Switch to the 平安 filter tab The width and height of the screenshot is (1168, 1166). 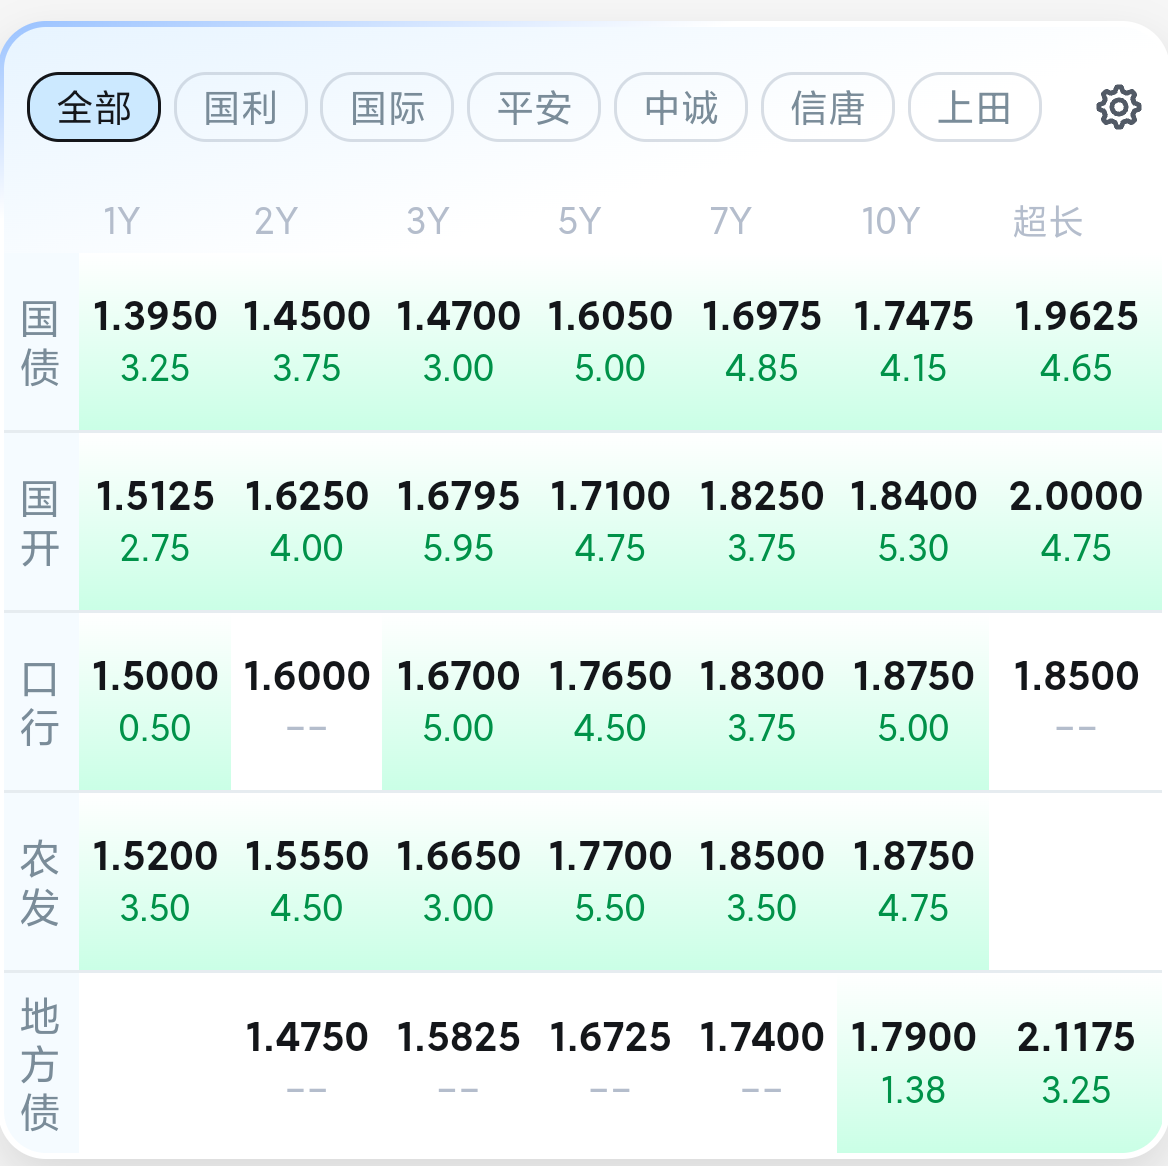tap(534, 107)
